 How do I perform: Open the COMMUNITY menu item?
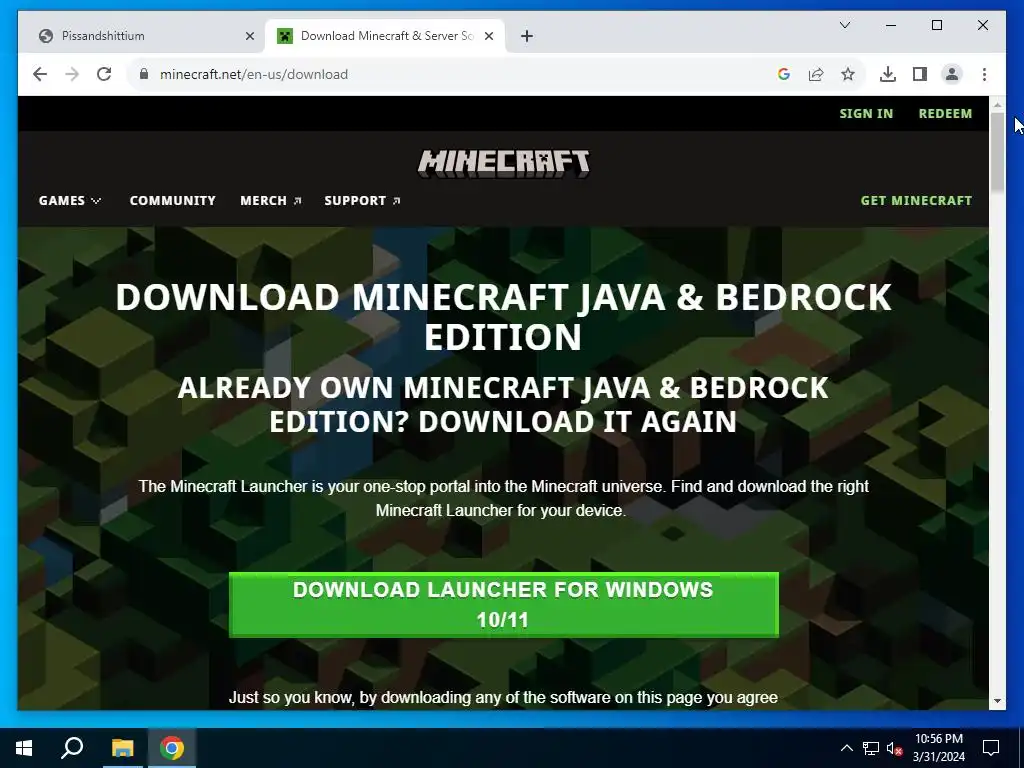(x=172, y=200)
